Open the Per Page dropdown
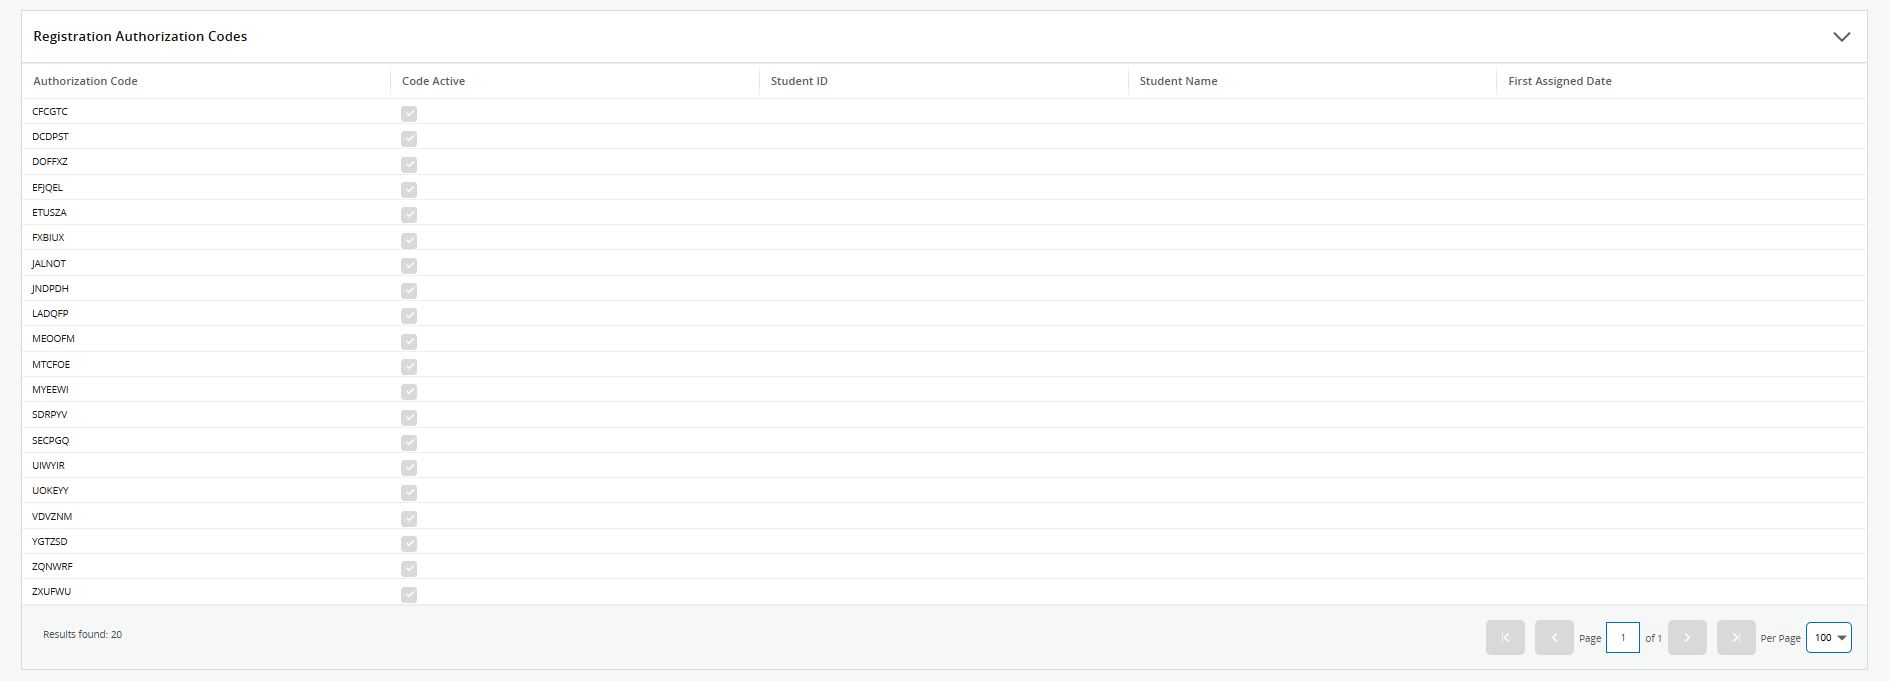 click(x=1828, y=638)
